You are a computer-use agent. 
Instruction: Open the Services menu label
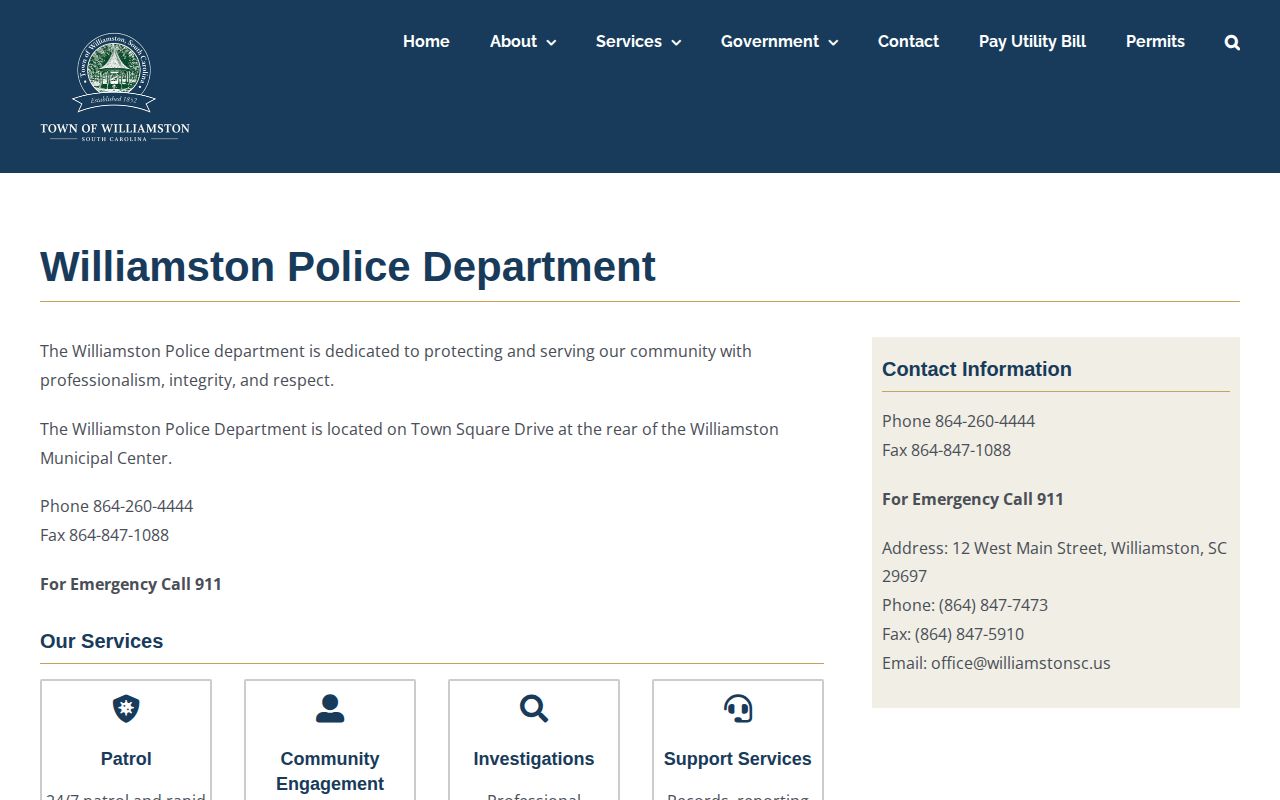pos(629,41)
